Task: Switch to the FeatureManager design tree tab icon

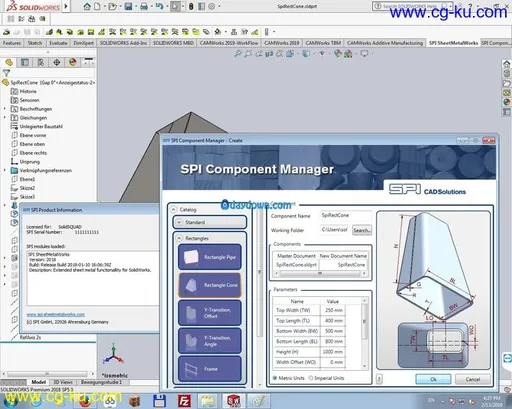Action: tap(9, 62)
